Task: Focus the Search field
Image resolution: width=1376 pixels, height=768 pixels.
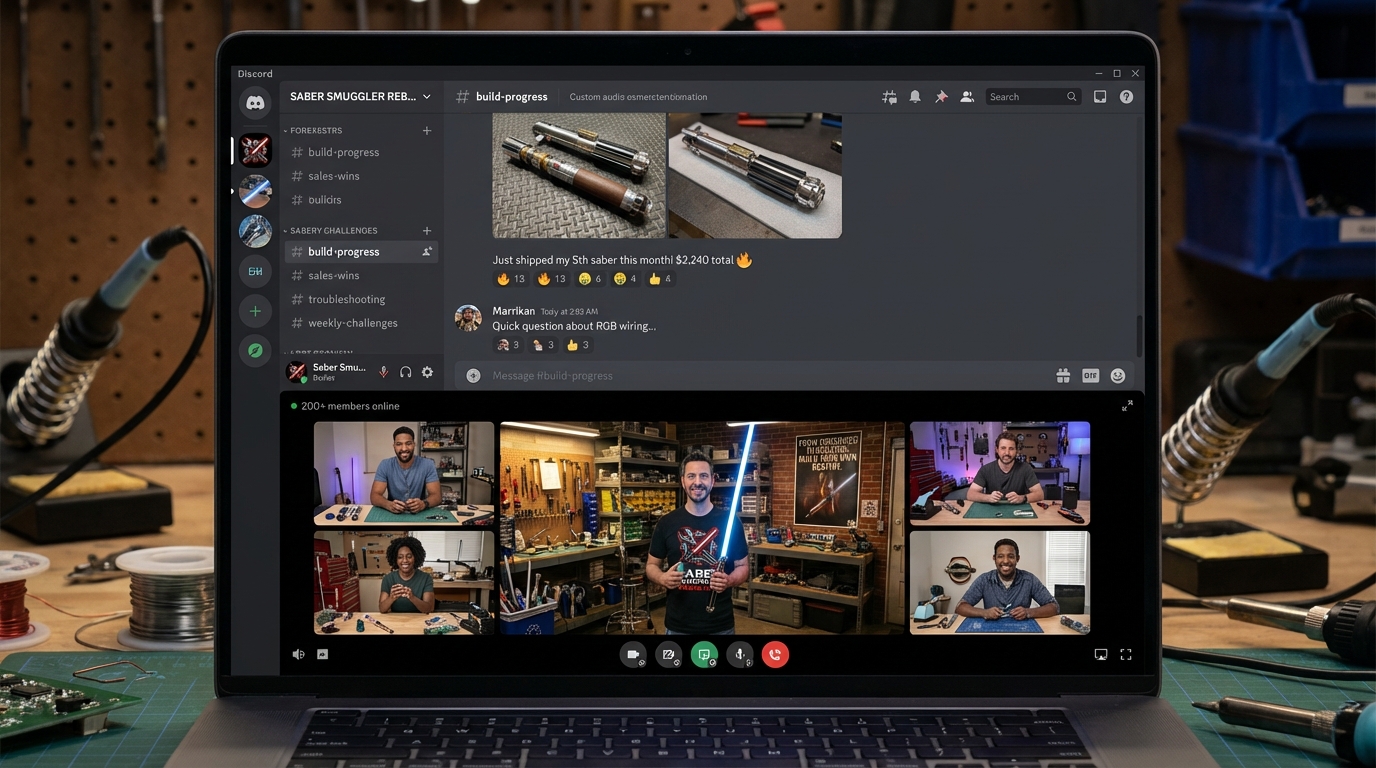Action: click(x=1033, y=97)
